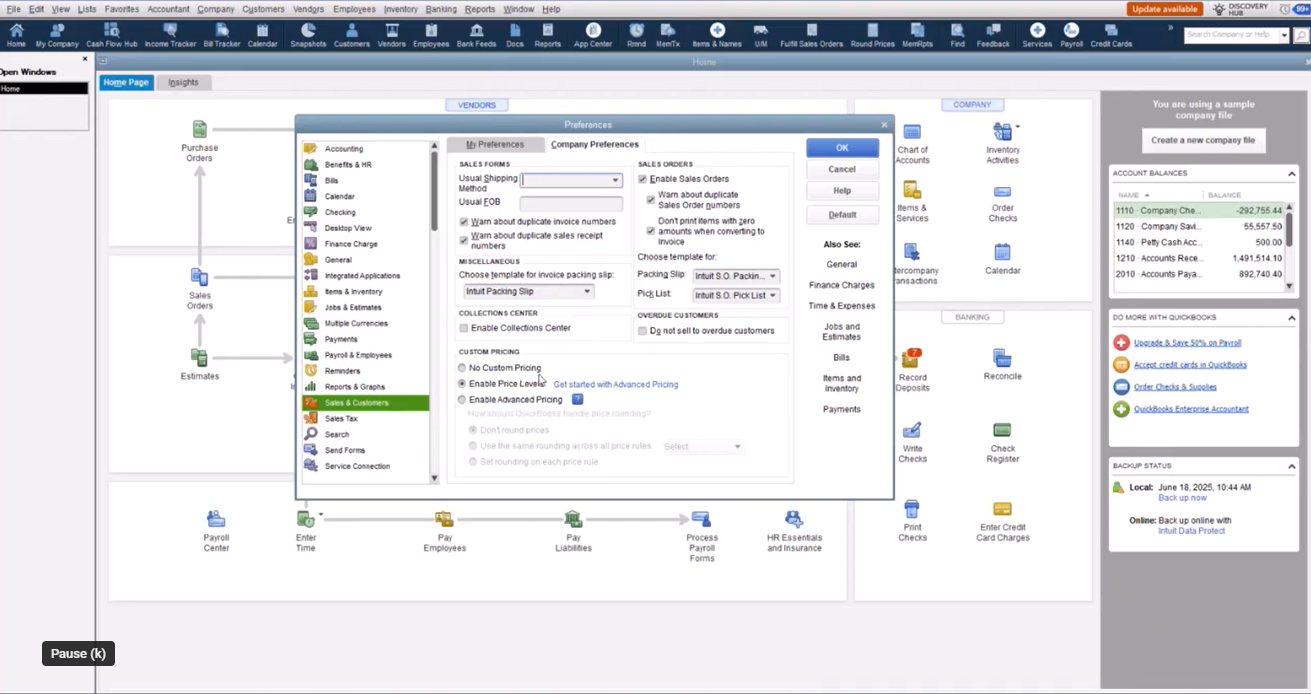Enable the Collections Center checkbox
Screen dimensions: 1311x694
point(463,328)
